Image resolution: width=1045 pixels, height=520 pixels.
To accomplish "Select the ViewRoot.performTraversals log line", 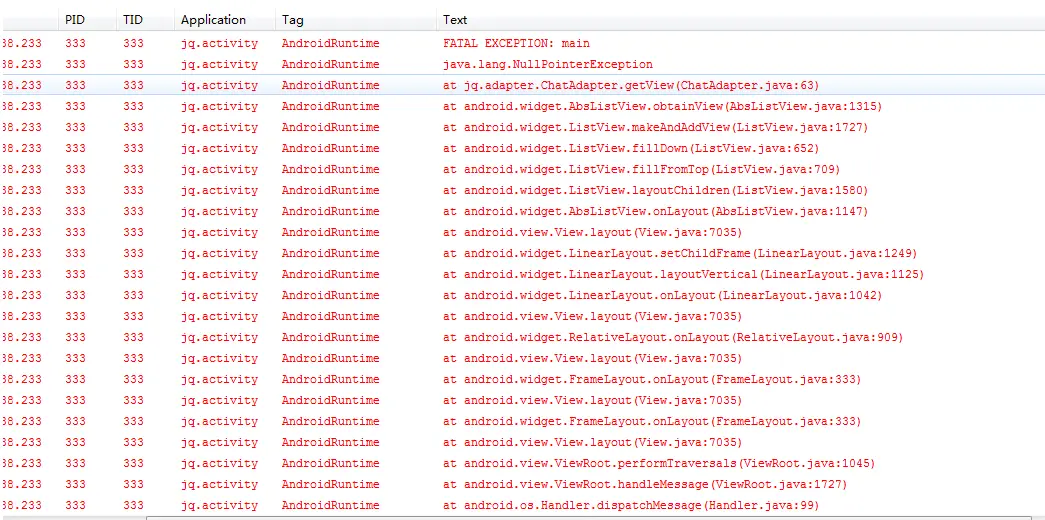I will pos(522,463).
